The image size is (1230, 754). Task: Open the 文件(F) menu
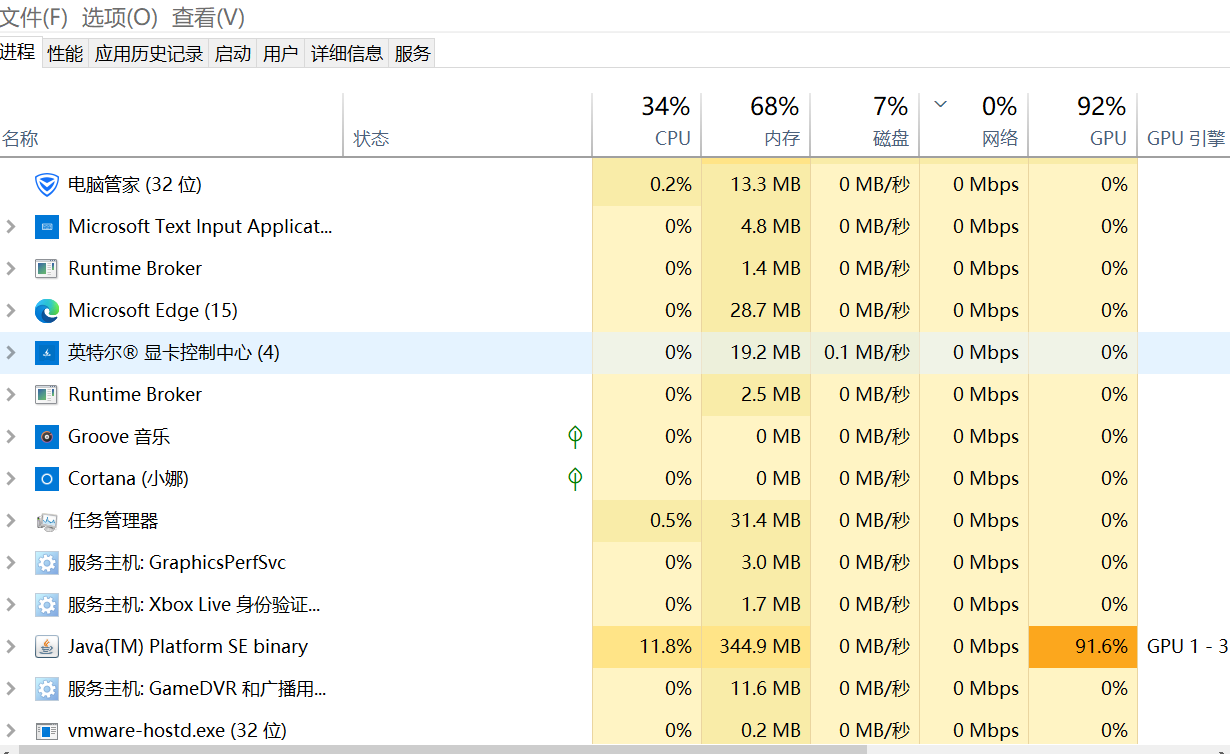point(34,17)
